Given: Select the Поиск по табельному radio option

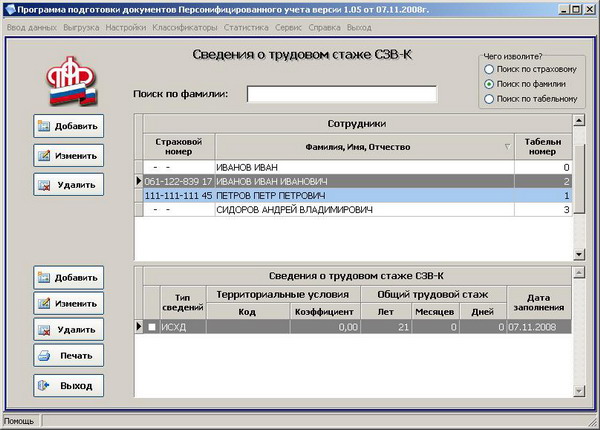Looking at the screenshot, I should coord(489,99).
